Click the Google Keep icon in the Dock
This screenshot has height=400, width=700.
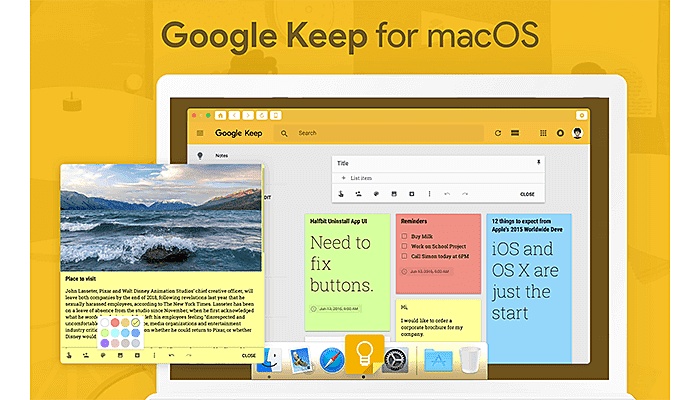pos(364,355)
